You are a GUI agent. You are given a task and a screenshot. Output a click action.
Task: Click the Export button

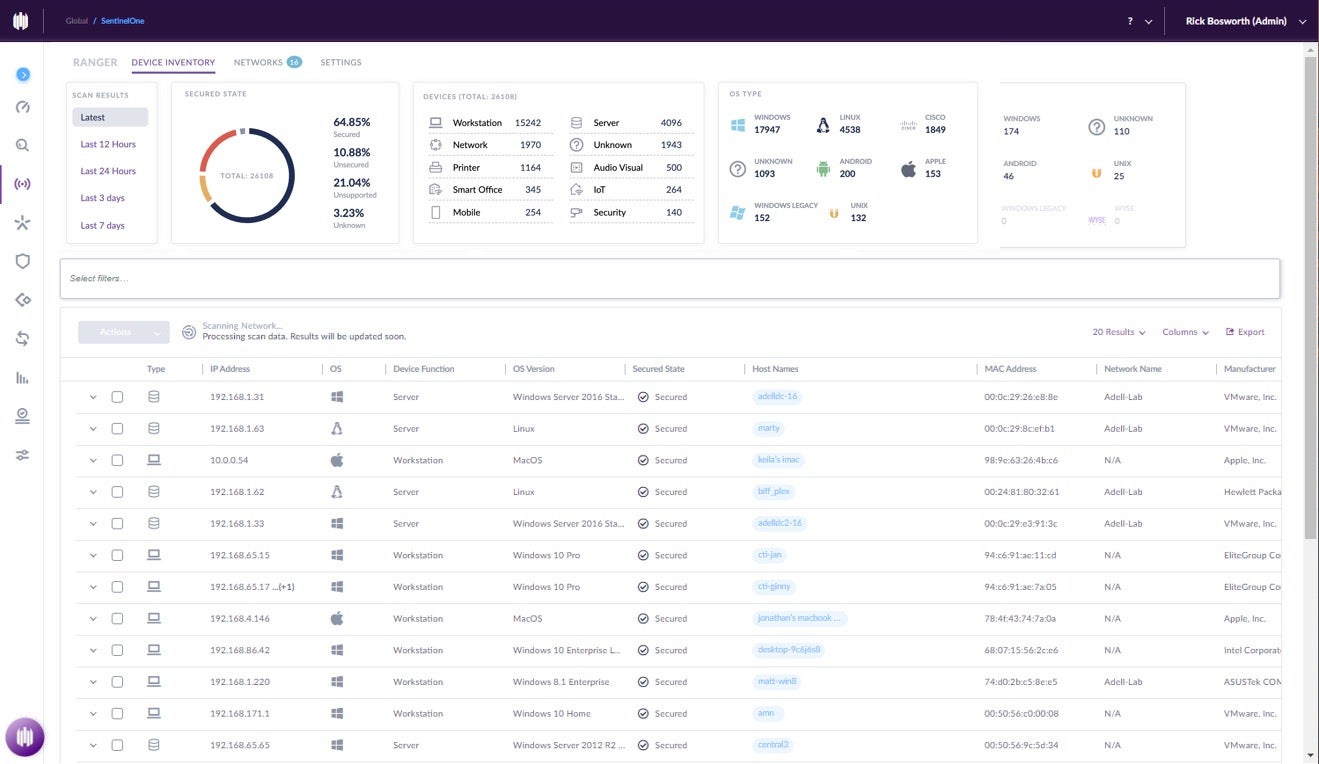pos(1245,332)
